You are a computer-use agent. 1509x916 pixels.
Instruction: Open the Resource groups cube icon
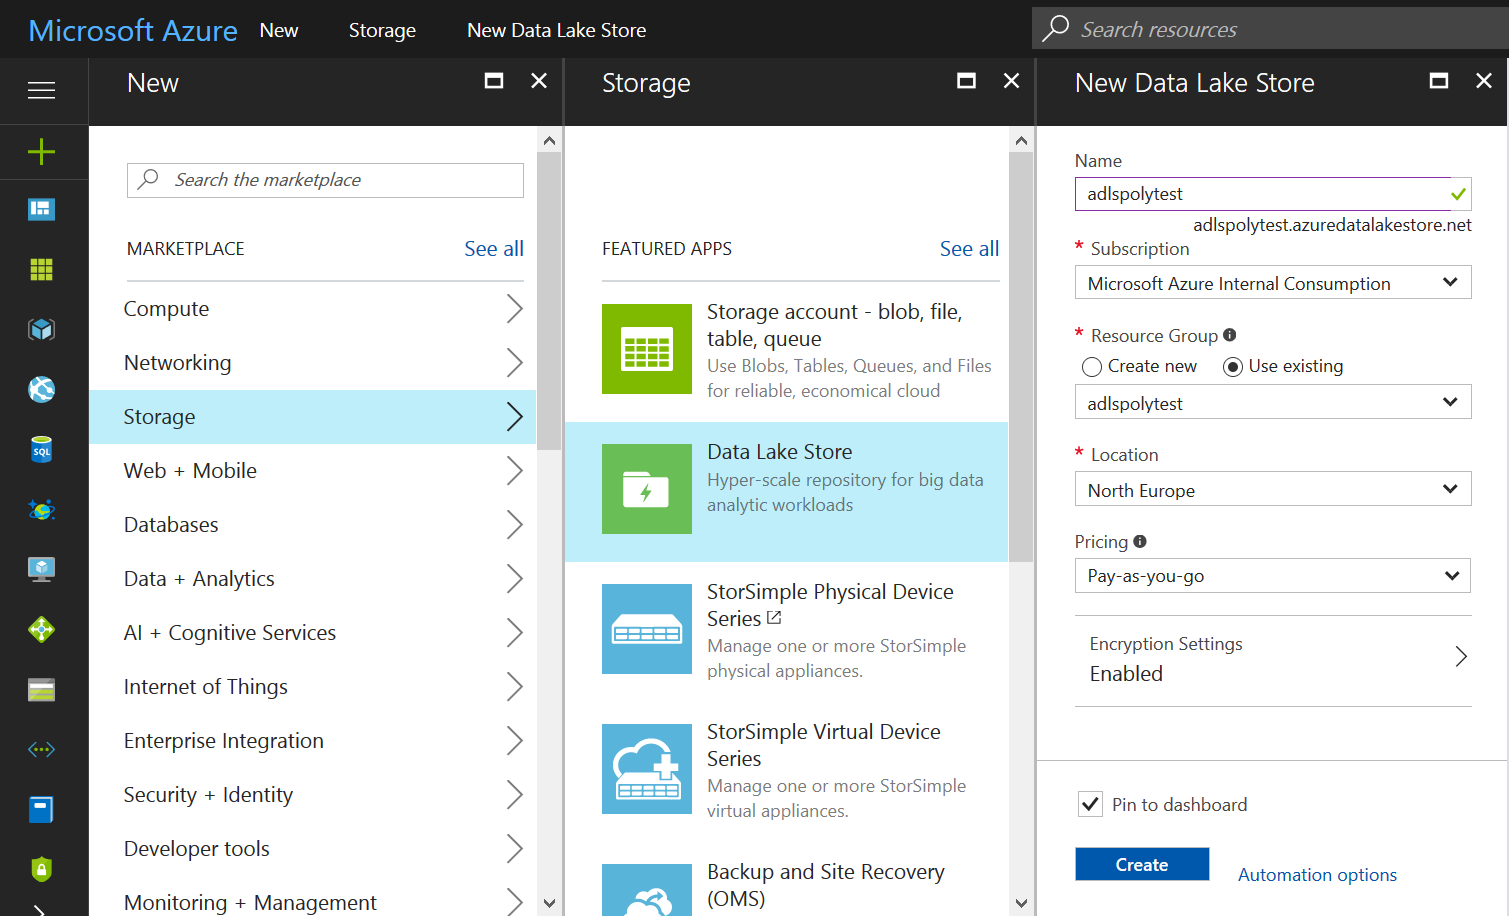(x=41, y=329)
